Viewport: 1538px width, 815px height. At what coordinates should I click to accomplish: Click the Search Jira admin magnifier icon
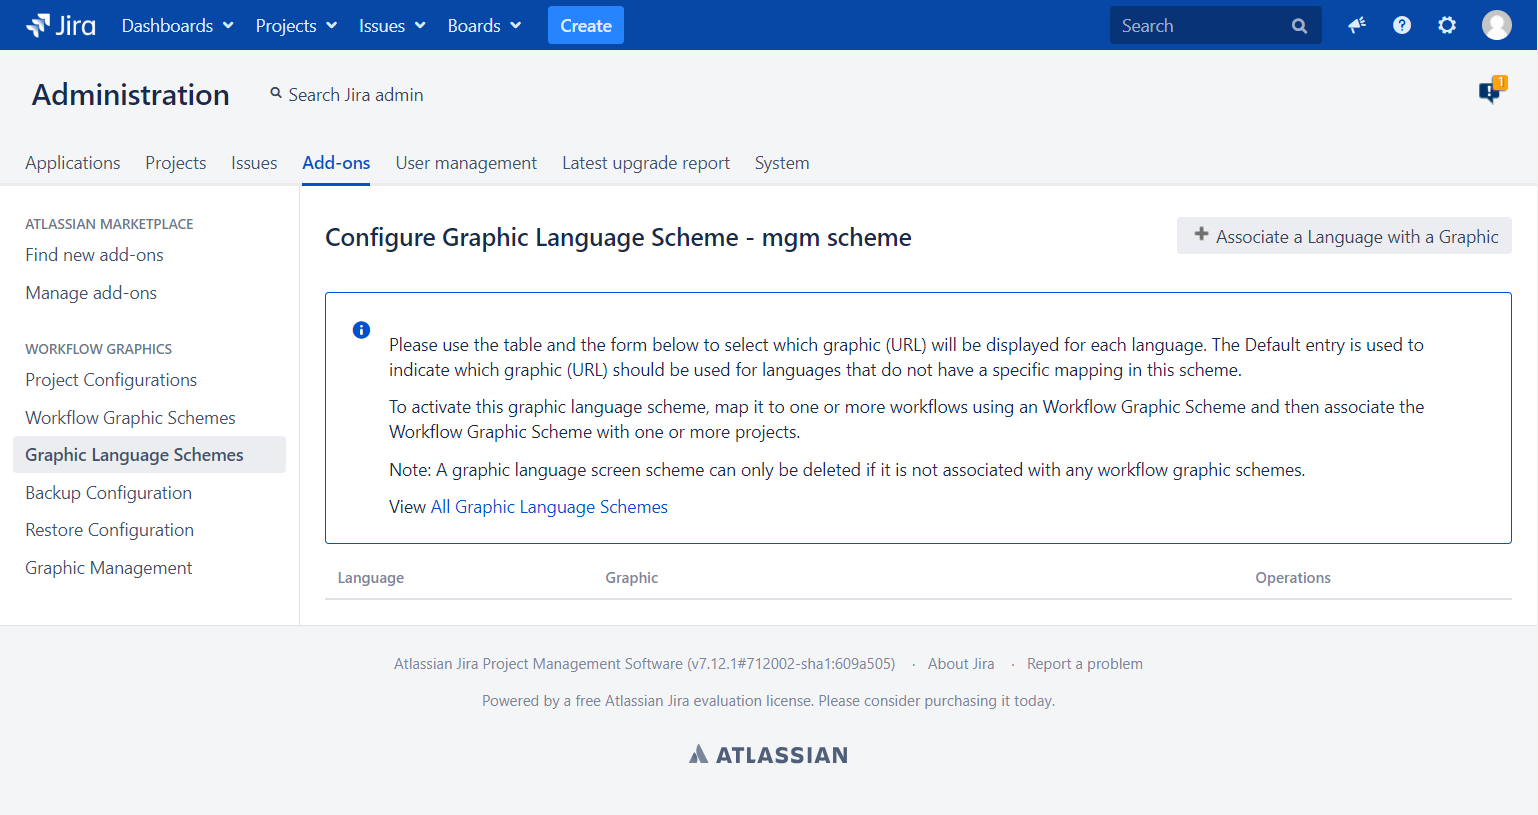pyautogui.click(x=276, y=94)
